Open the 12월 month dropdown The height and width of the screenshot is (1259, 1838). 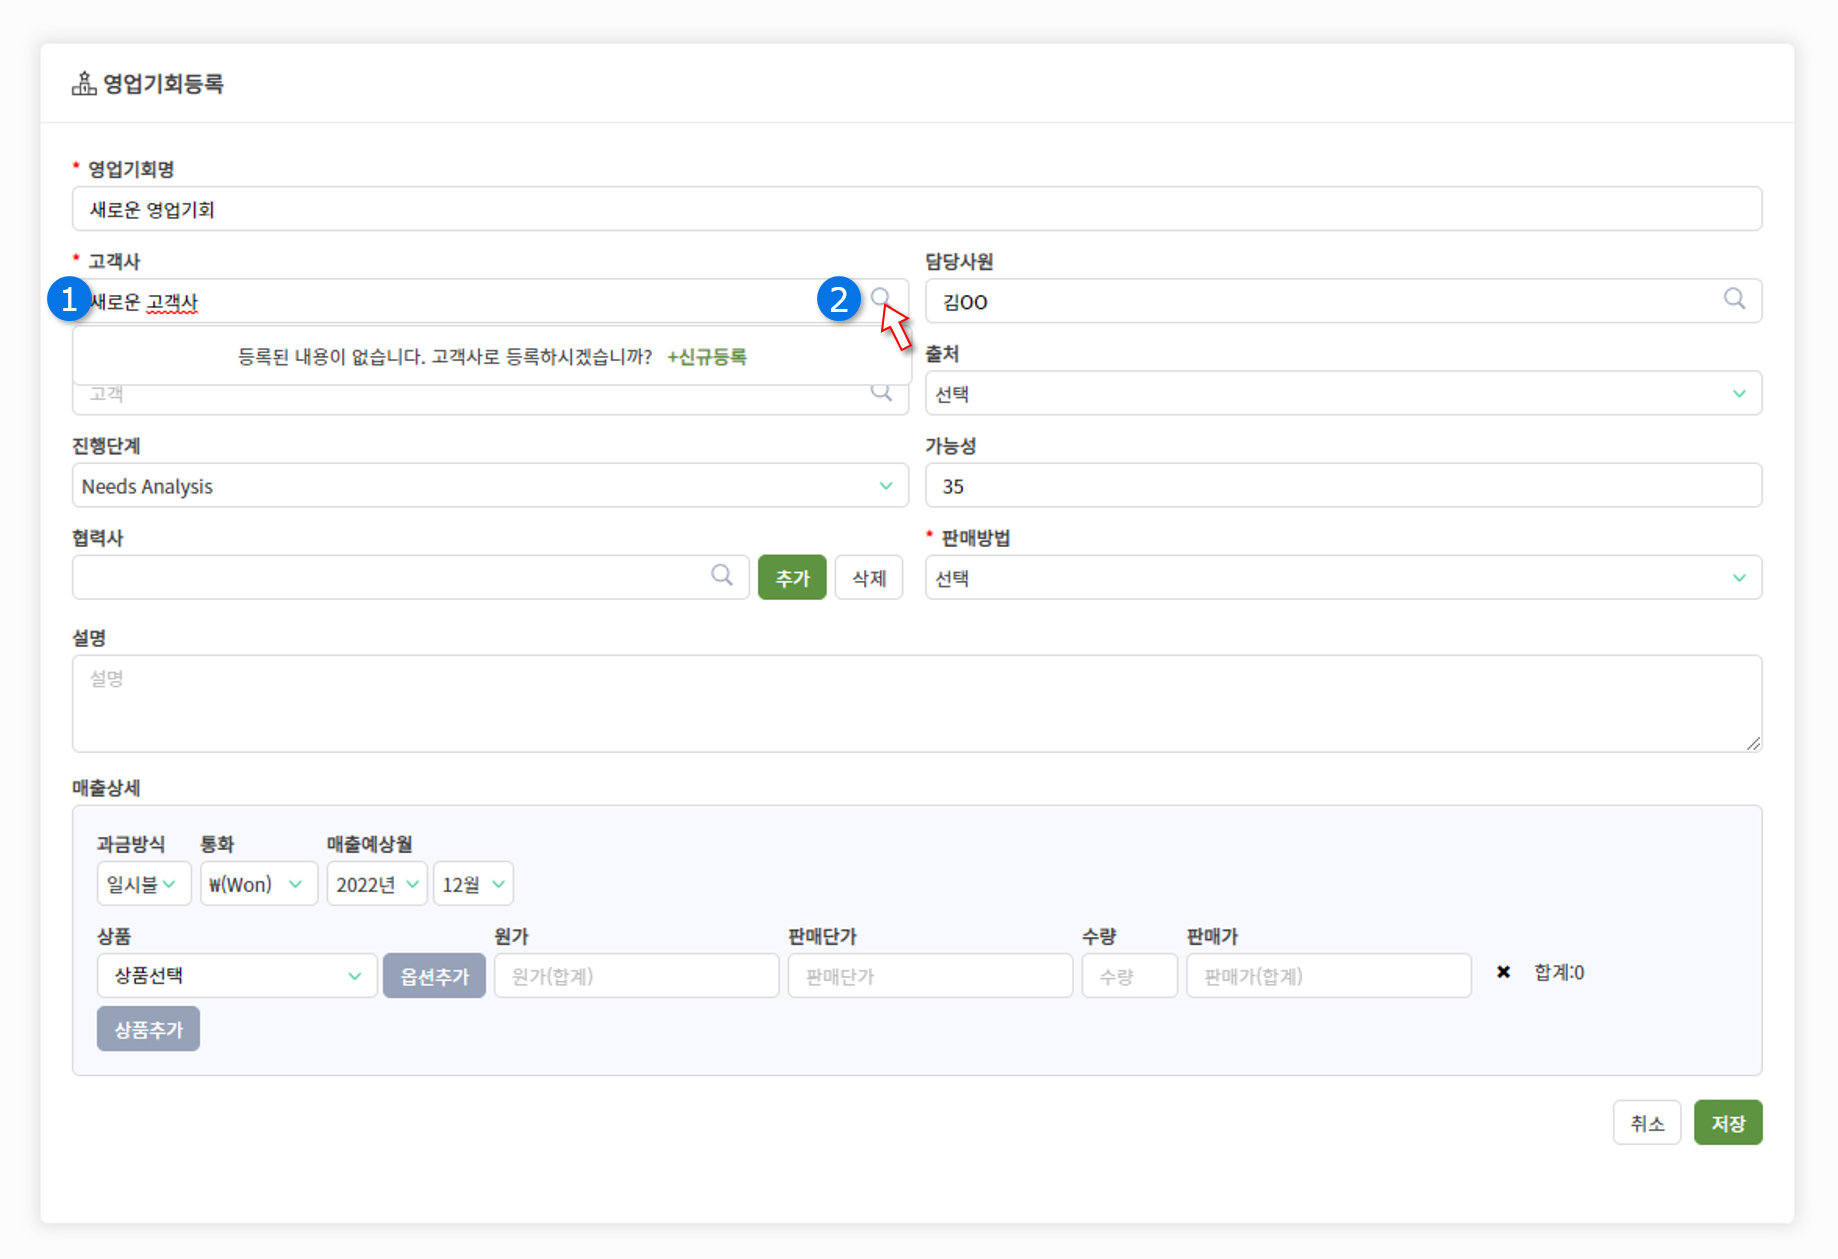pos(472,884)
